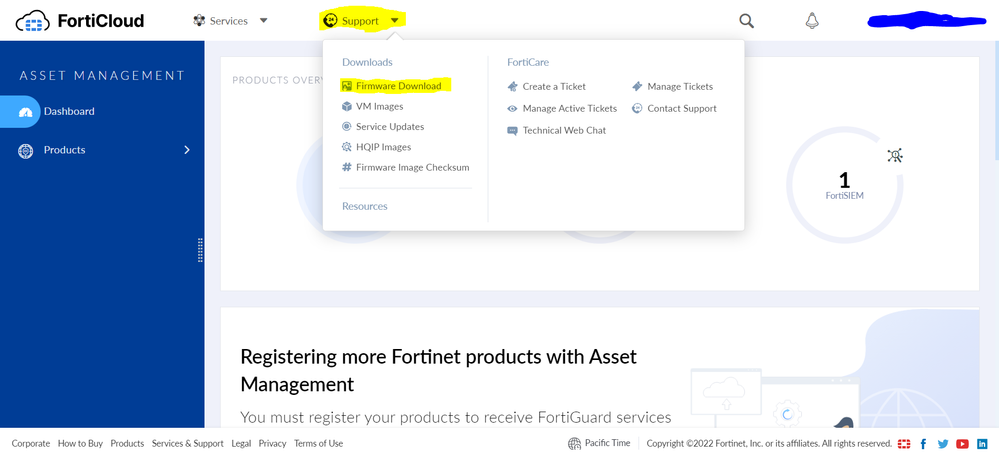Click the FortiSIEM product icon near the circle

tap(895, 155)
